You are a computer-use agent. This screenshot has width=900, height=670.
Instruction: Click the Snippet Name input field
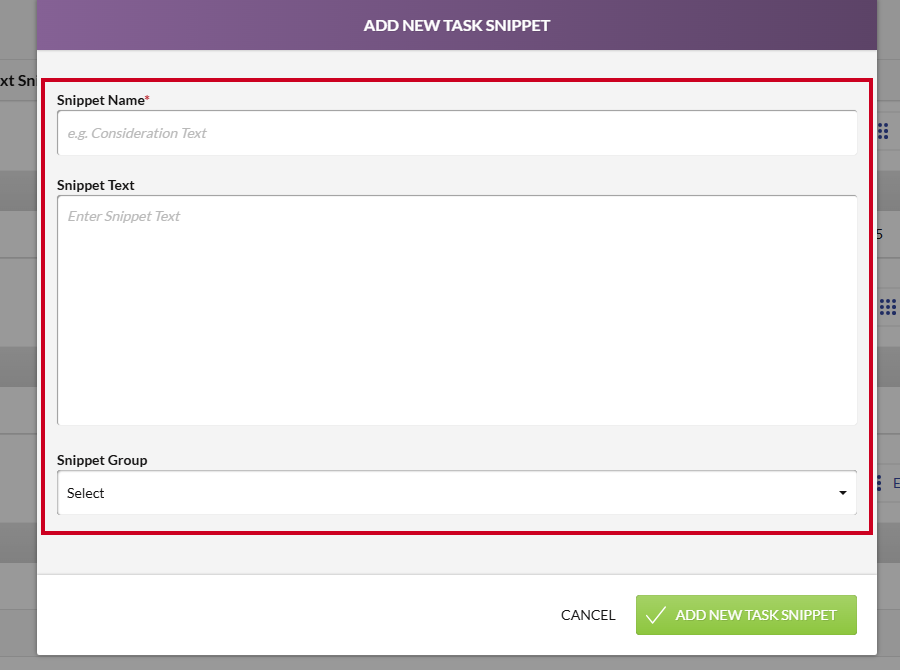click(x=457, y=133)
